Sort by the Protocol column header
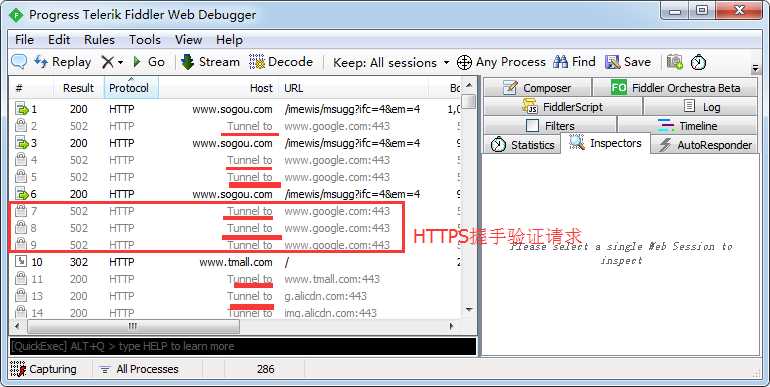The height and width of the screenshot is (387, 770). coord(129,88)
